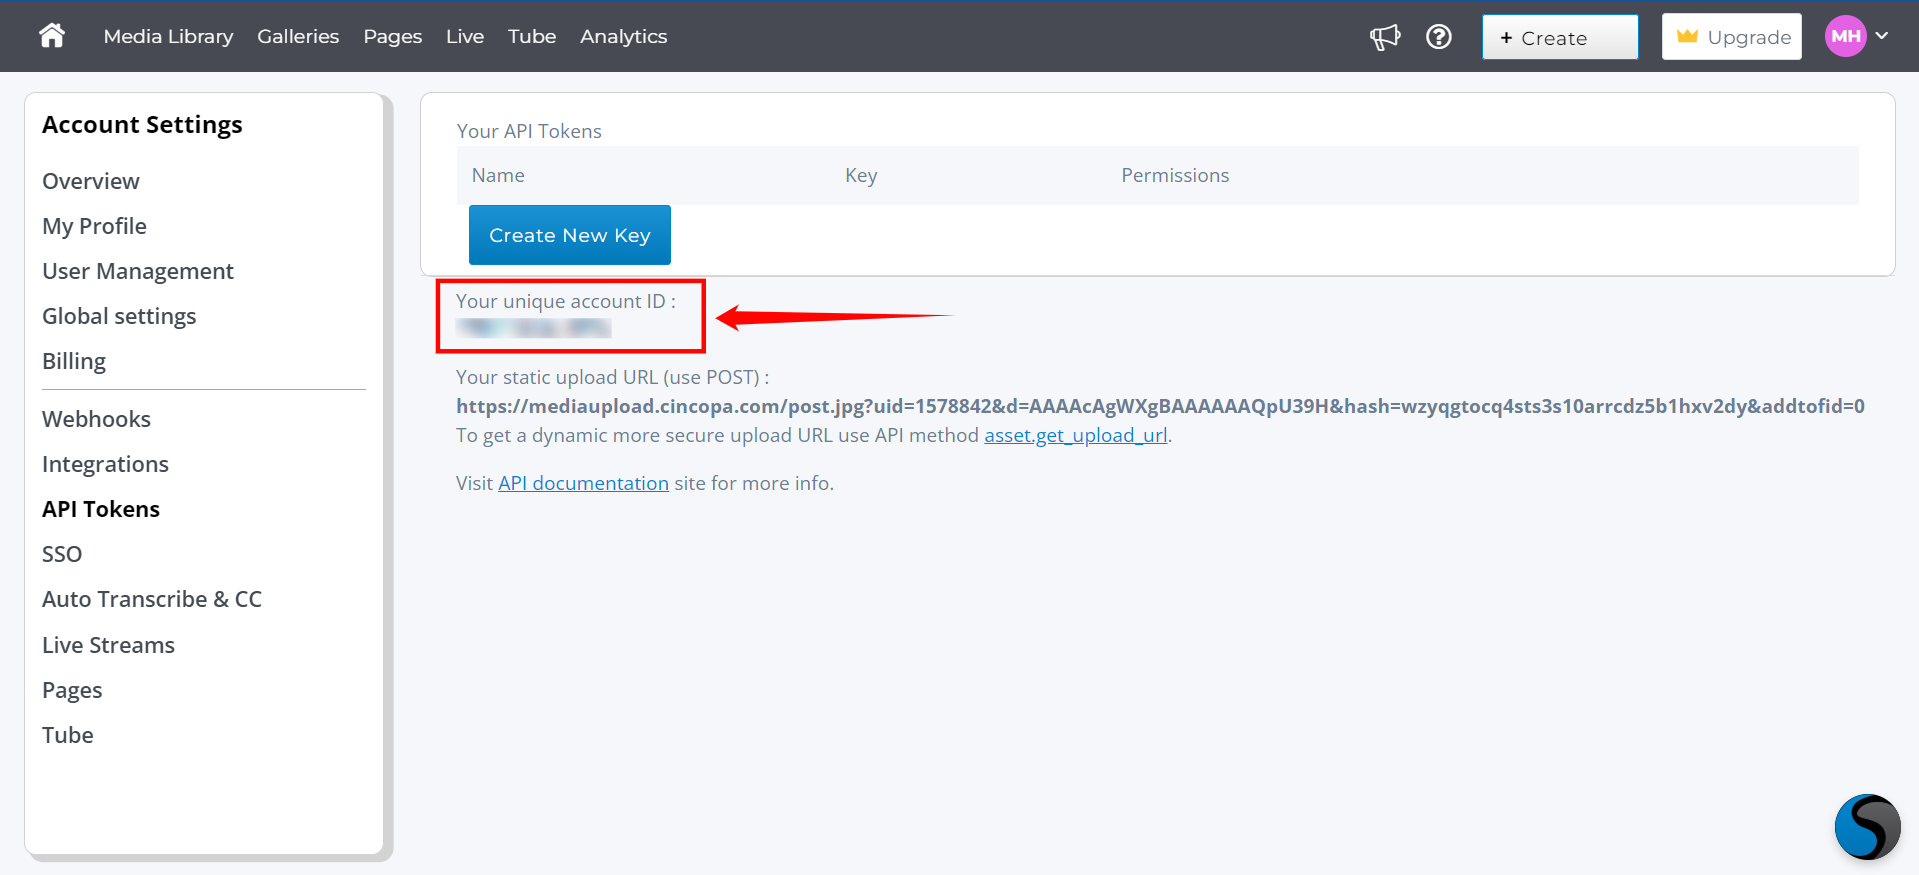This screenshot has height=875, width=1919.
Task: Open User Management settings
Action: [138, 271]
